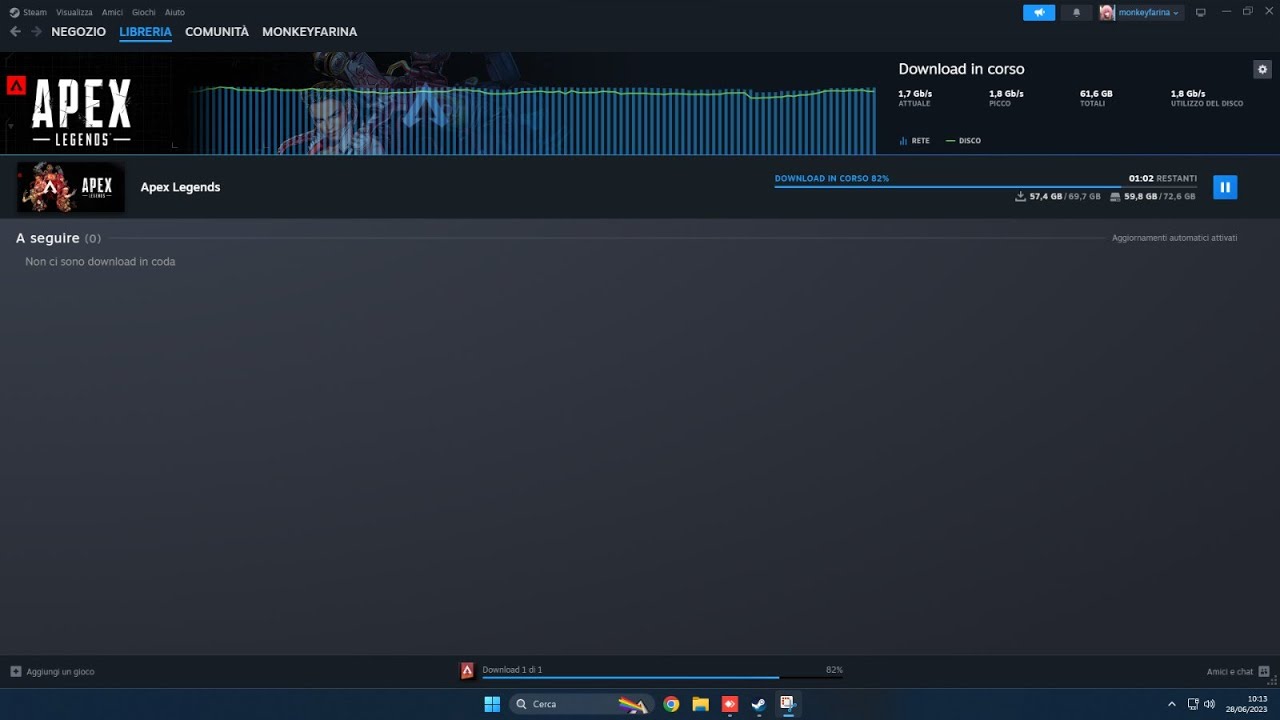
Task: Open the Aiuto menu
Action: point(175,12)
